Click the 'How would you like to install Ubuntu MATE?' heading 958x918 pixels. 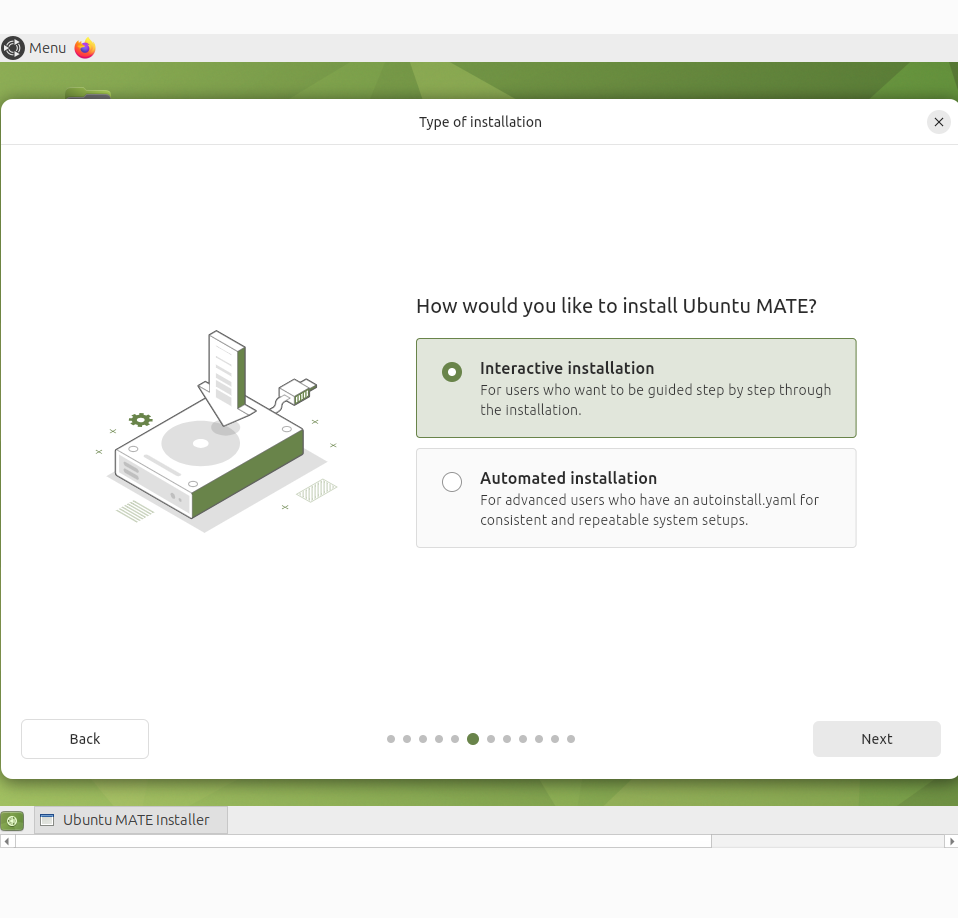[x=616, y=305]
